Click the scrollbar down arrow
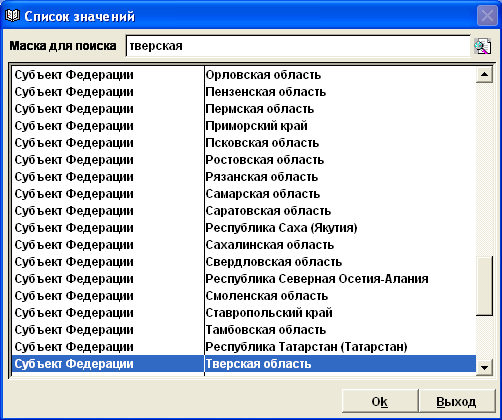 (484, 368)
